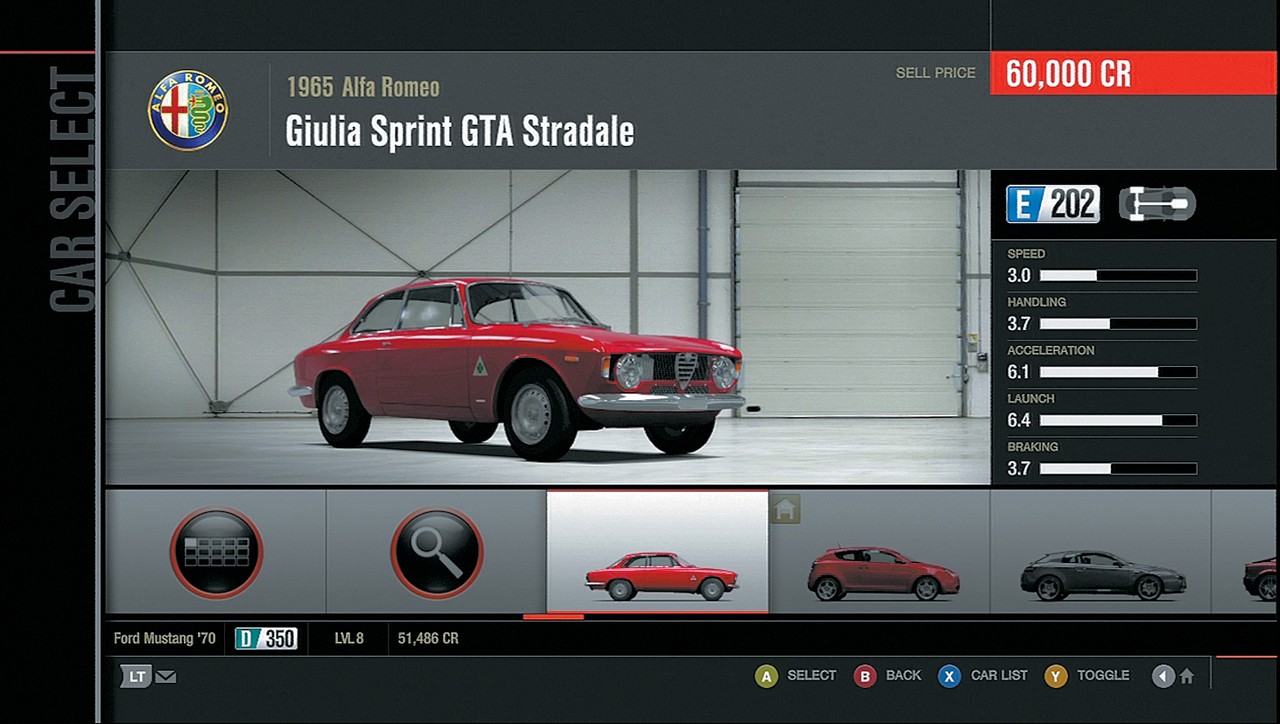The height and width of the screenshot is (724, 1280).
Task: Click the LVL 8 driver level
Action: coord(349,638)
